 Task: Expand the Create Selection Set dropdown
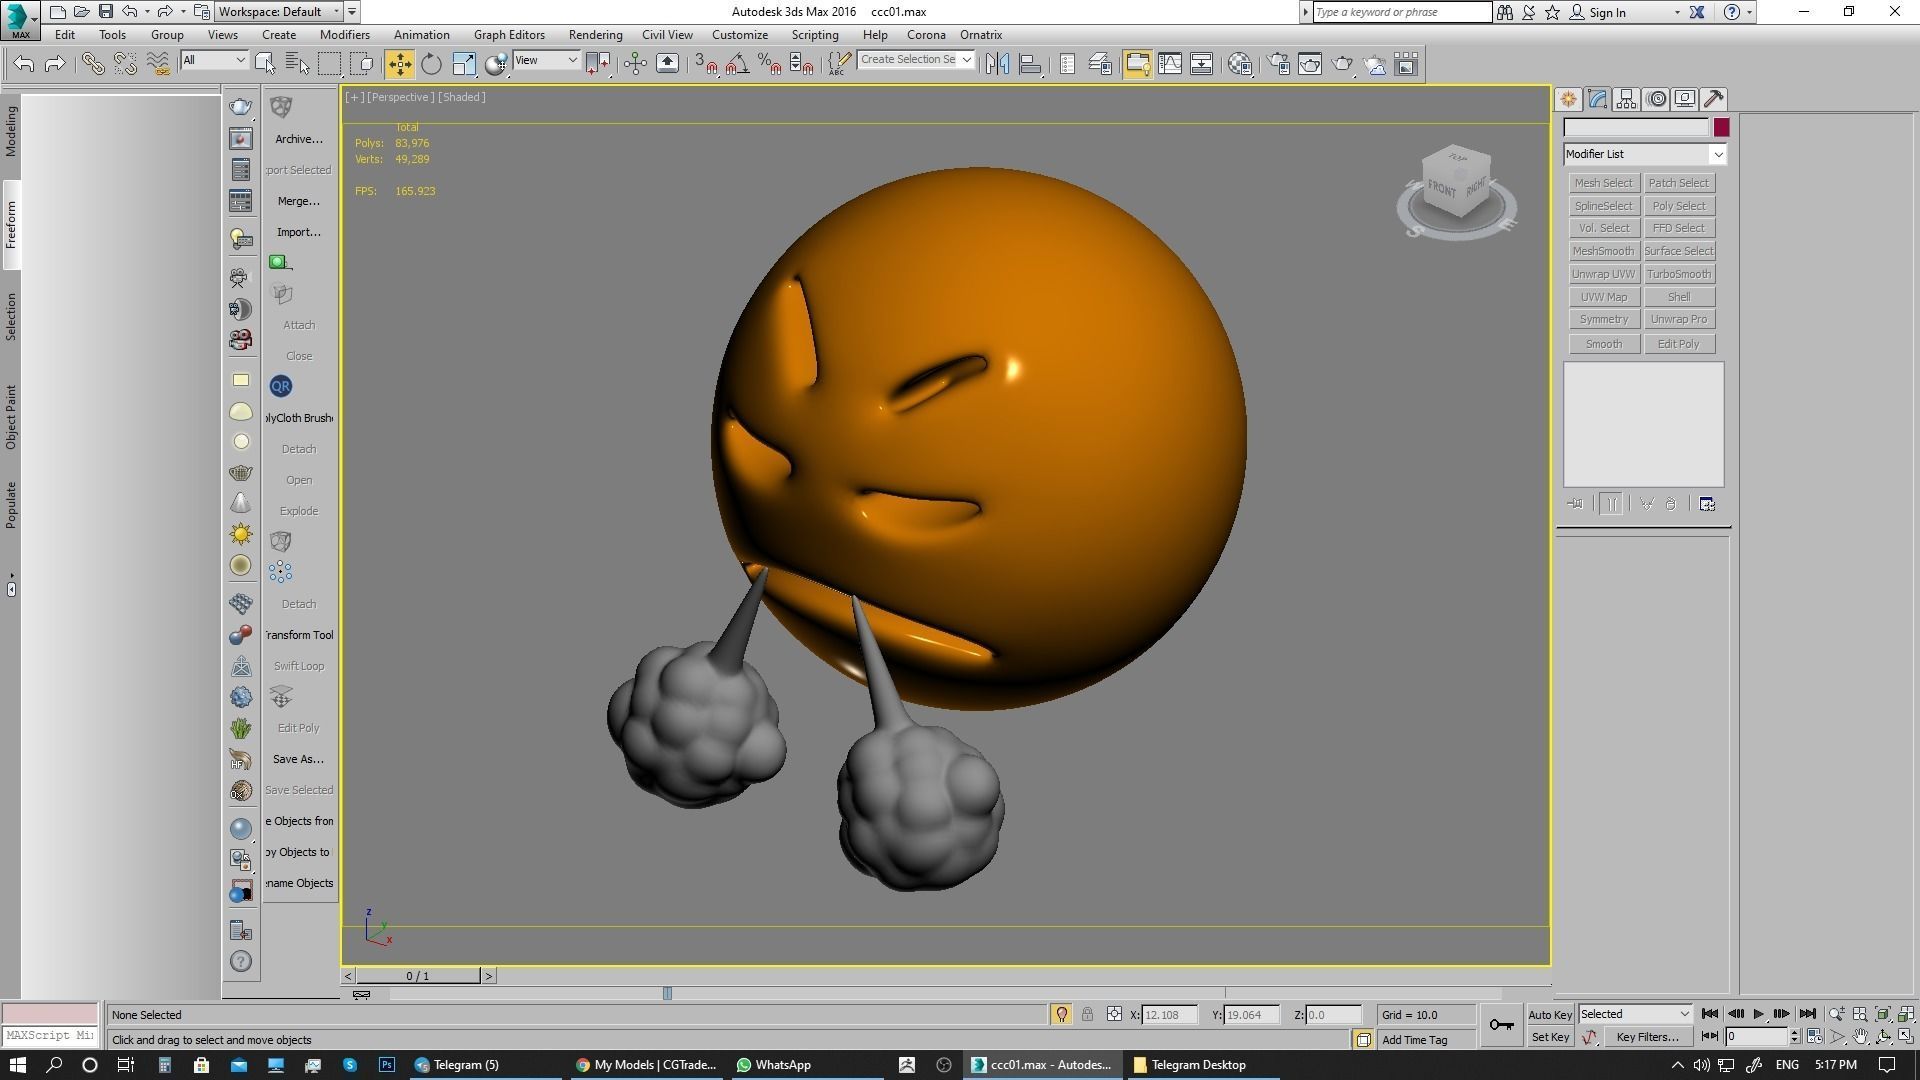point(967,60)
